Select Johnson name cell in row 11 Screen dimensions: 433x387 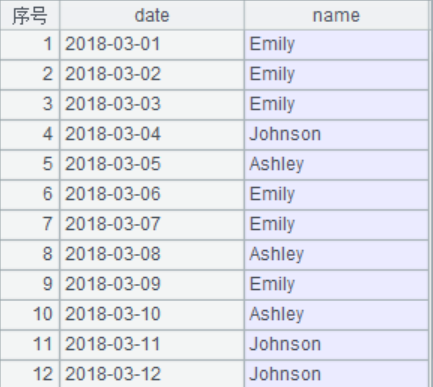336,345
